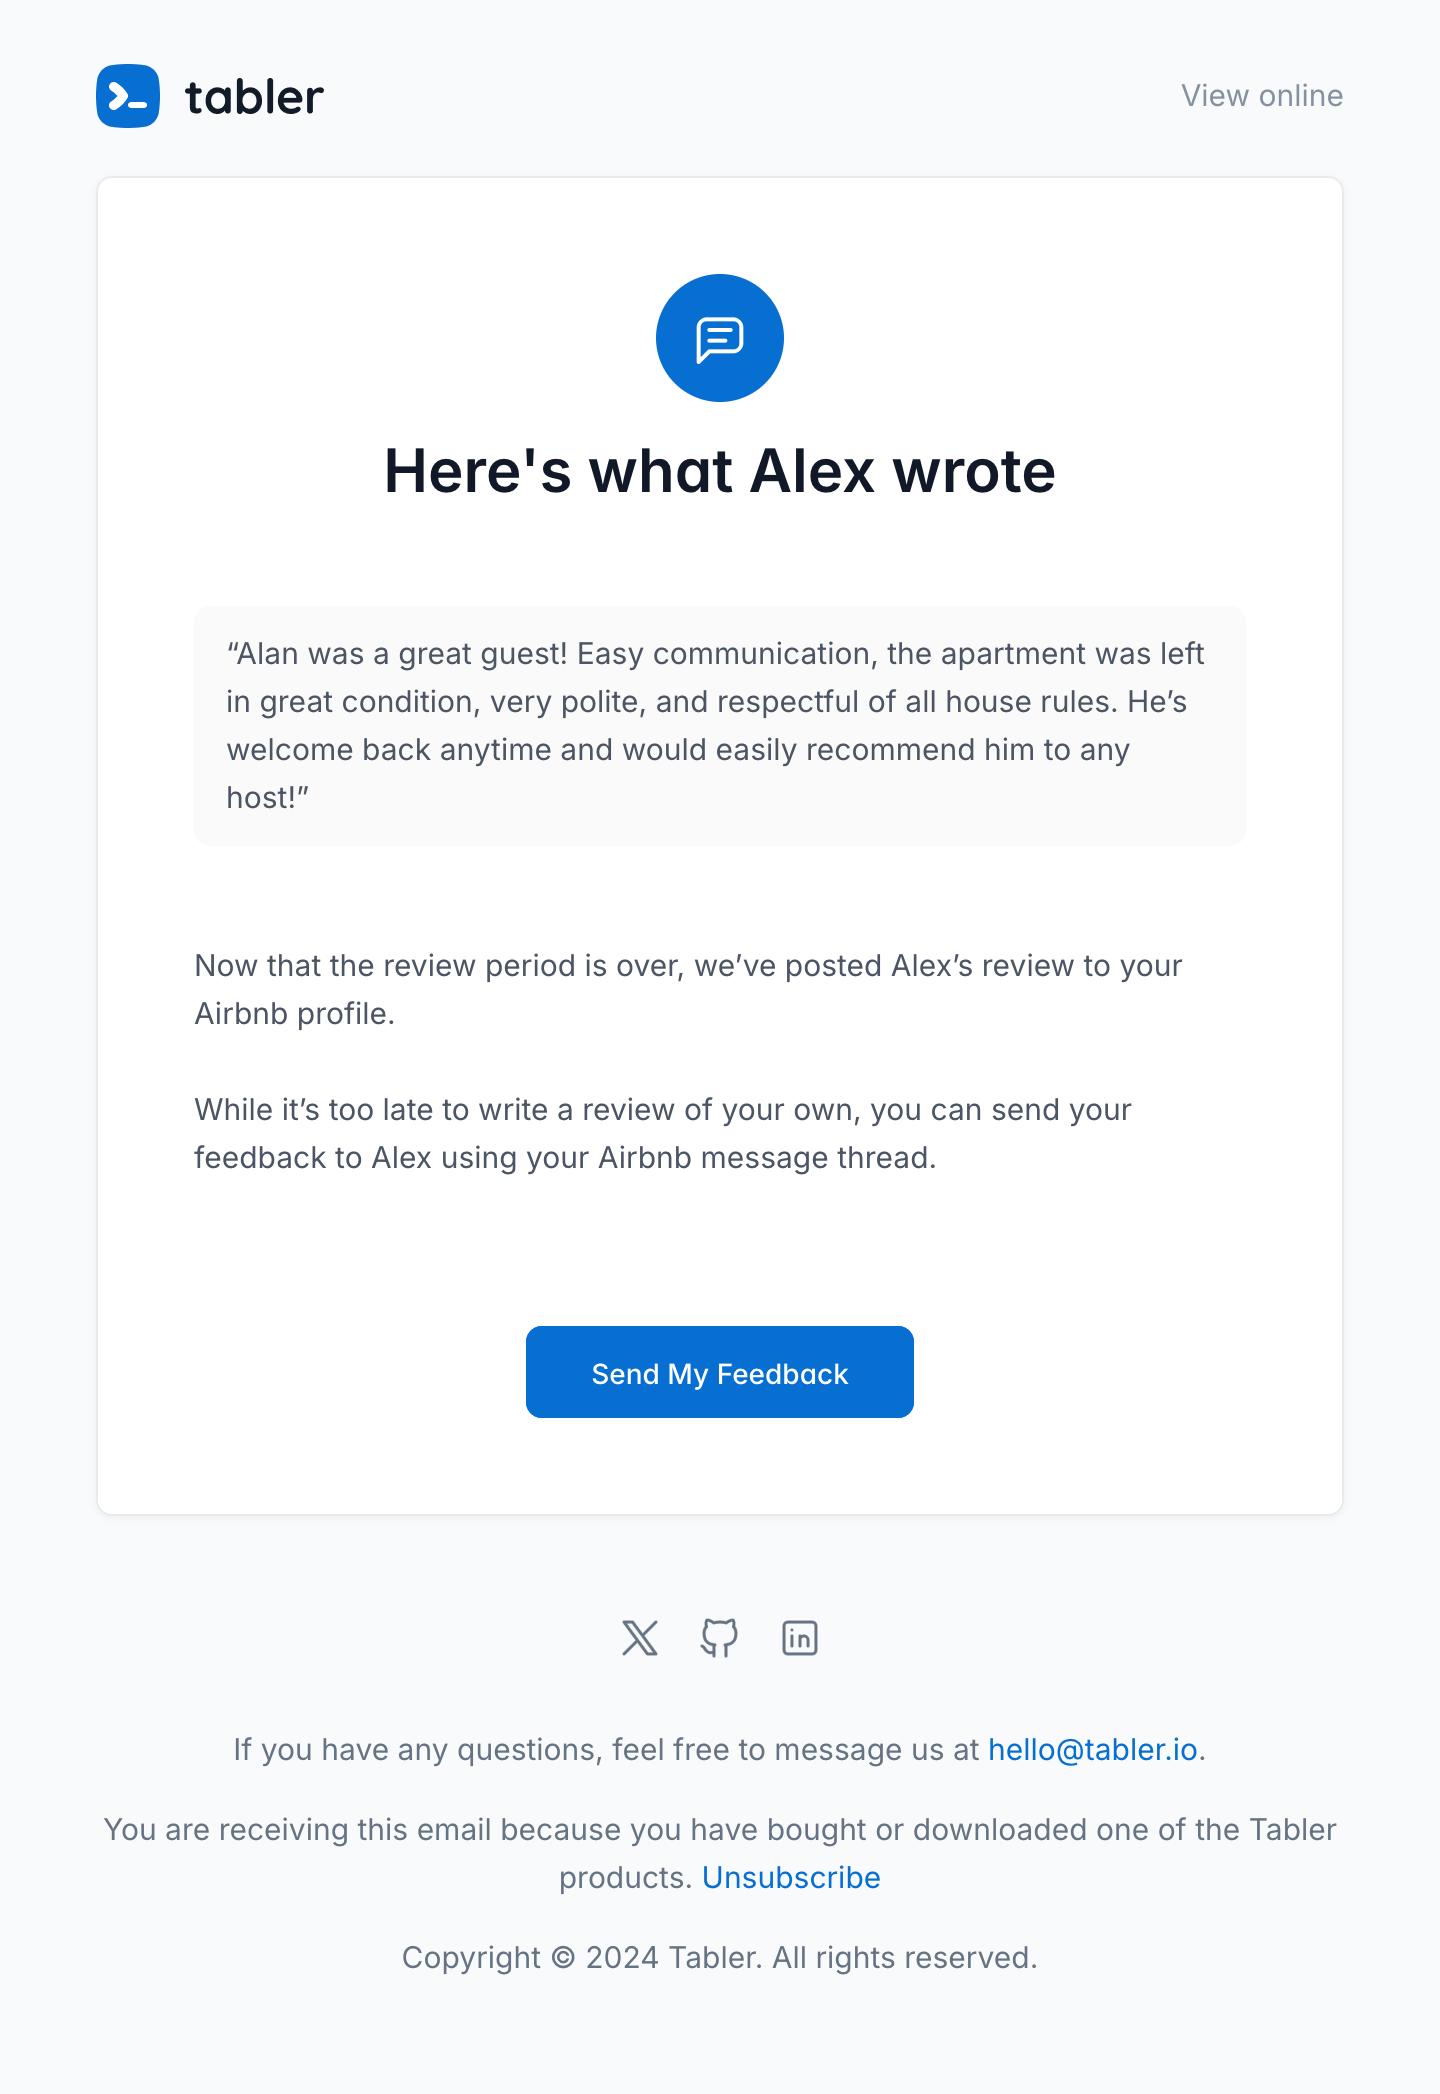Click the Unsubscribe link

(x=790, y=1878)
